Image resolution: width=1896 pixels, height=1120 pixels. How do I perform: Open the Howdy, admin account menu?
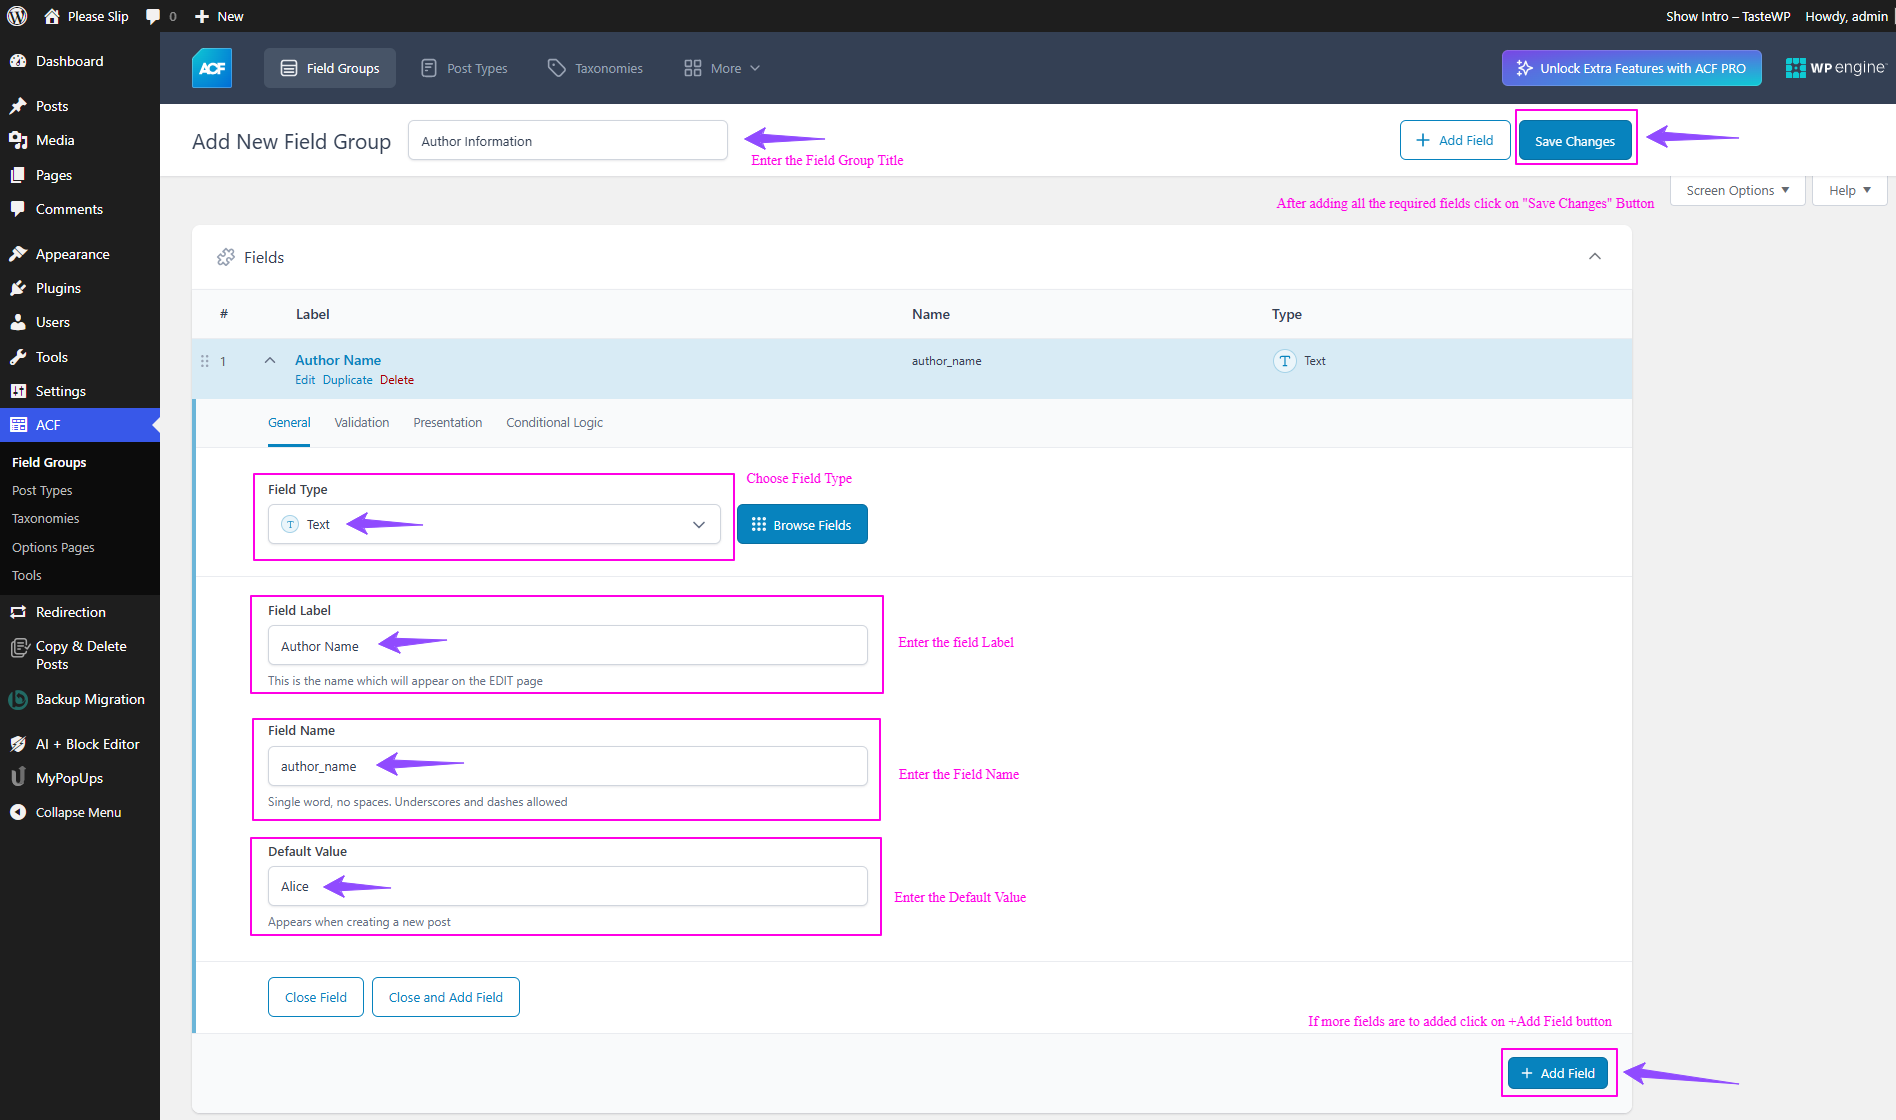coord(1846,16)
